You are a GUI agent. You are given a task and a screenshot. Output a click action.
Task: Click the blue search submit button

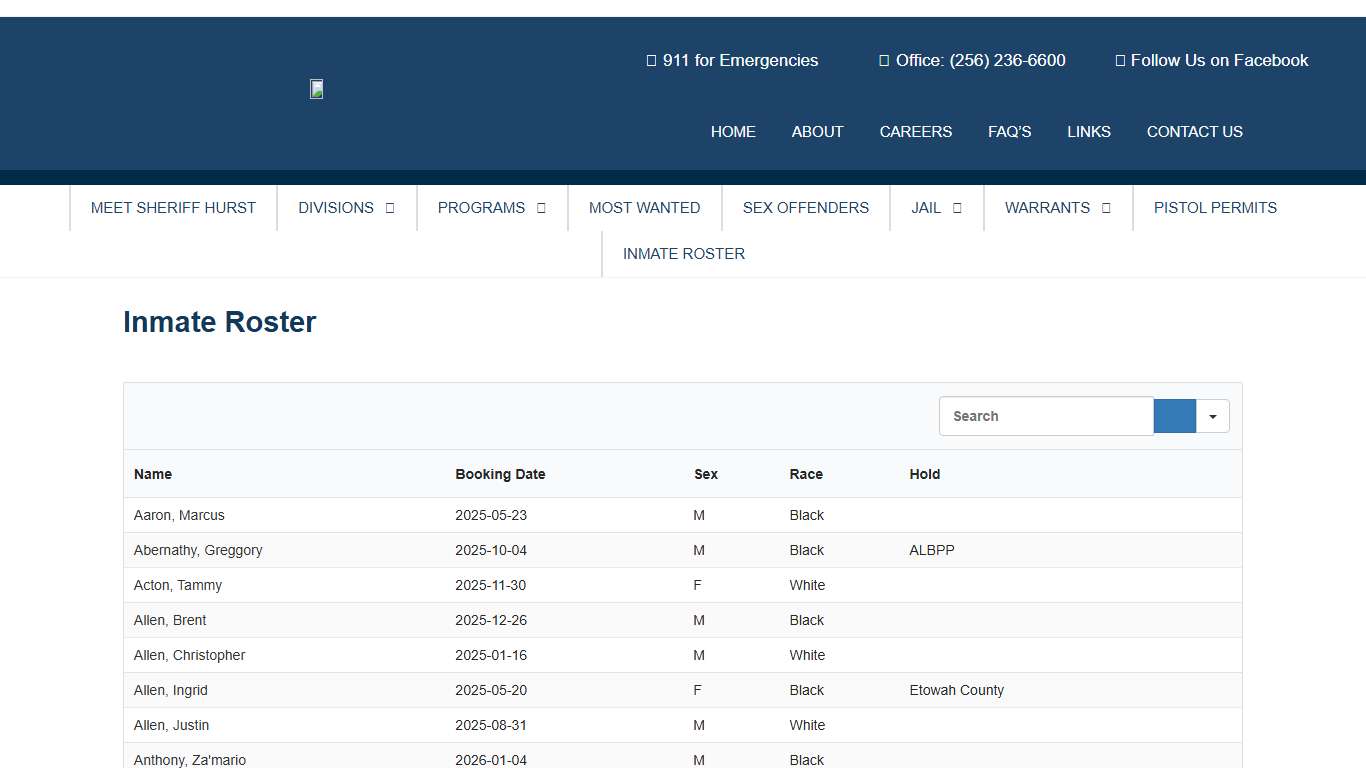(1174, 416)
